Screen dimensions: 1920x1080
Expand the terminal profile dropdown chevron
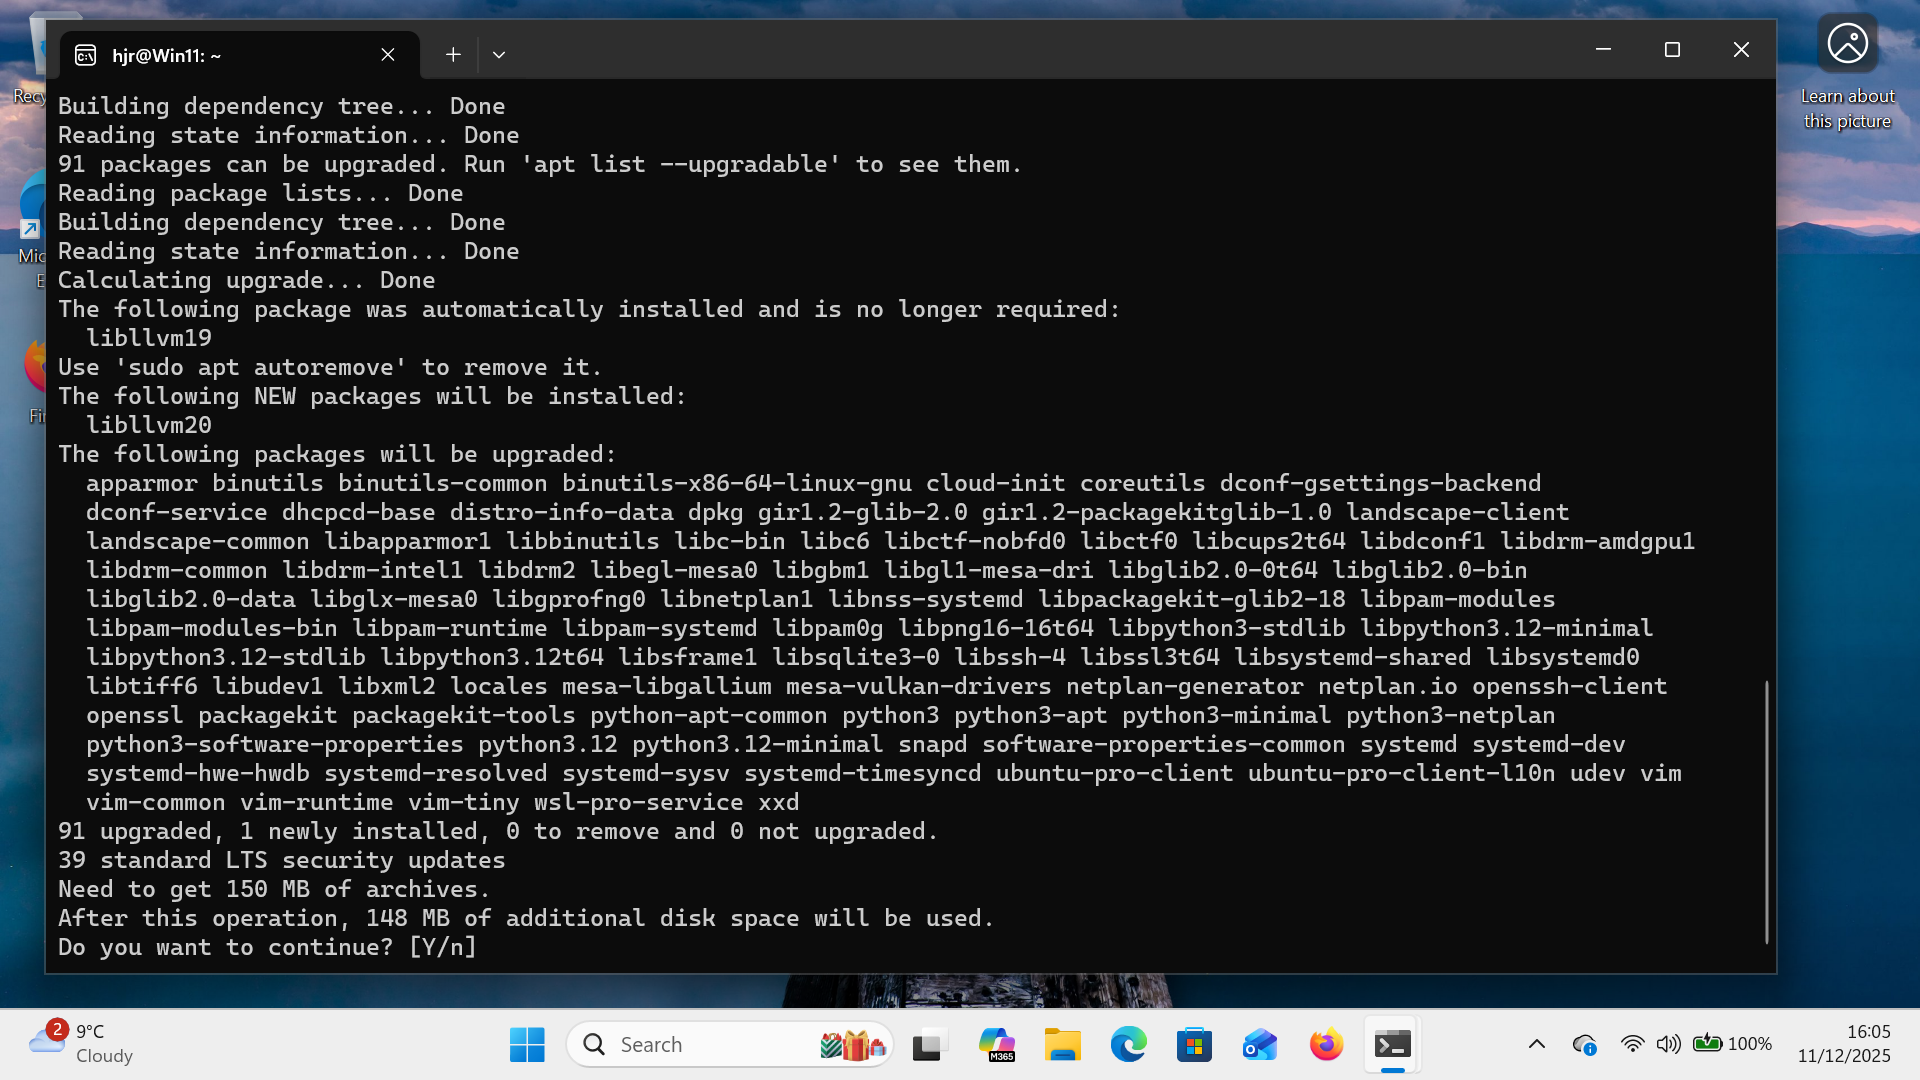pyautogui.click(x=499, y=55)
